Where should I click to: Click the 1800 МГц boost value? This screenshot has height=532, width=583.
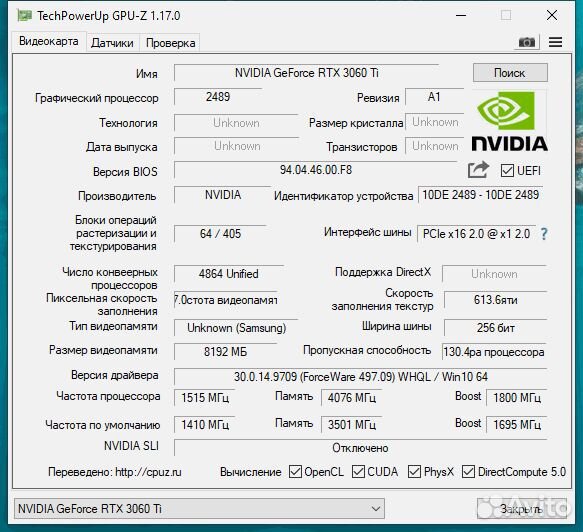pos(517,398)
